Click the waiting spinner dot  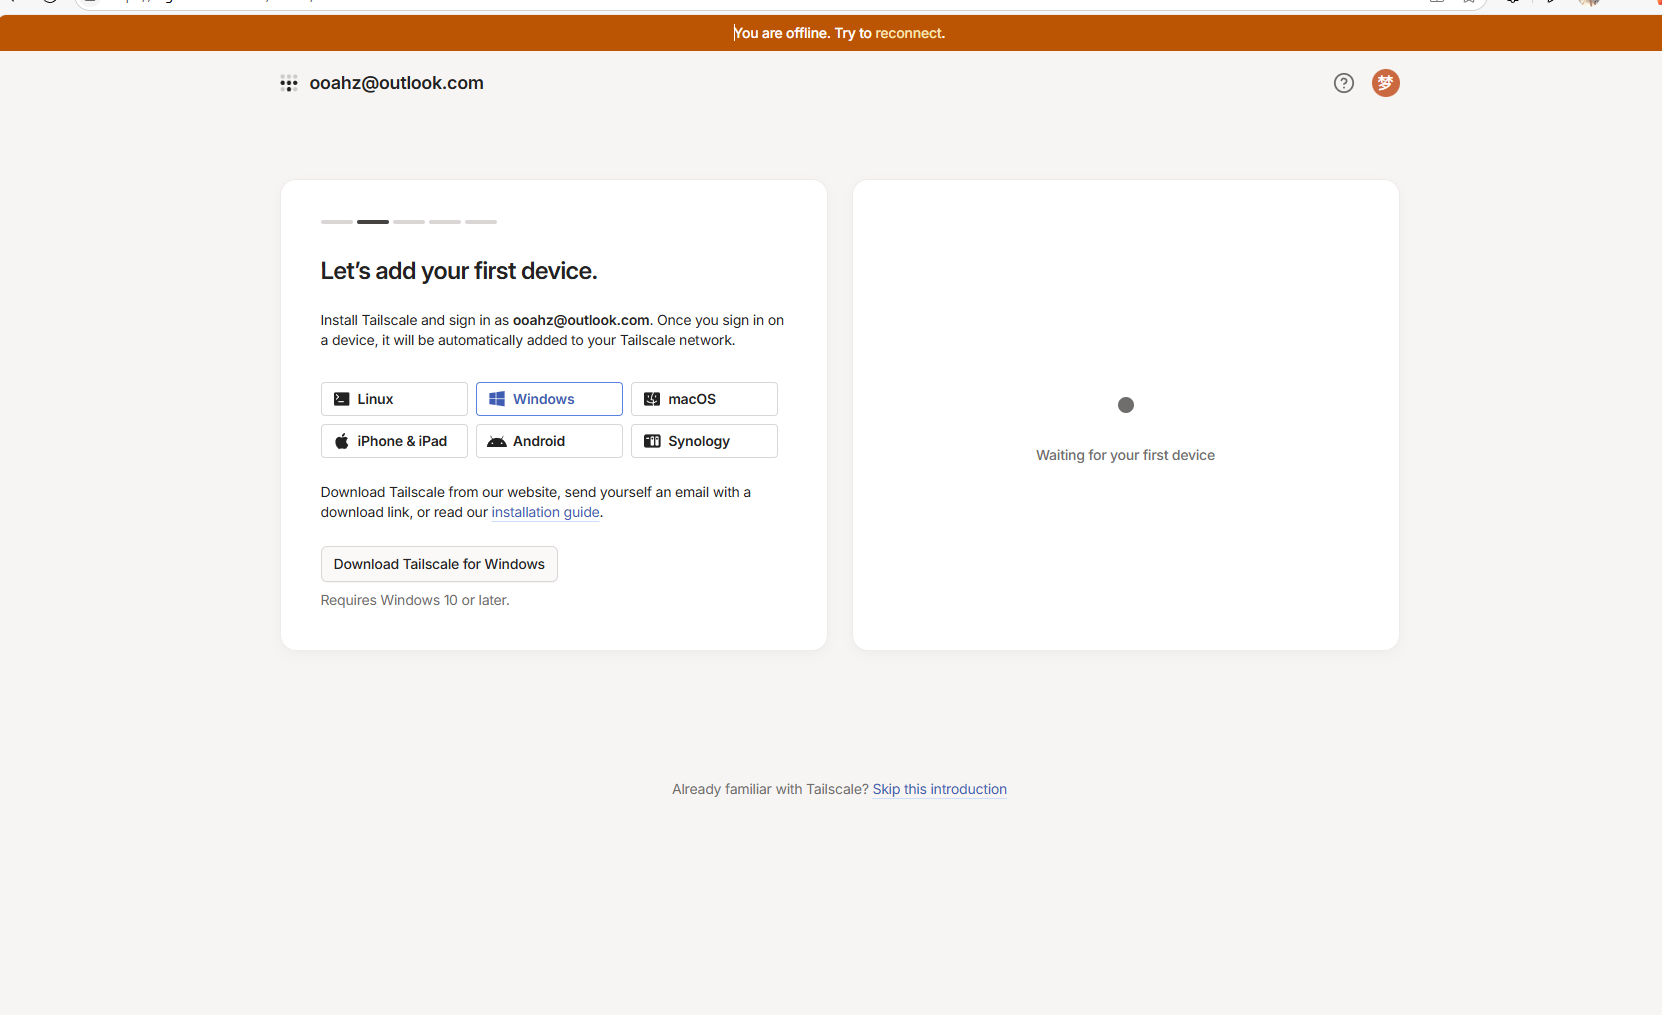coord(1126,405)
